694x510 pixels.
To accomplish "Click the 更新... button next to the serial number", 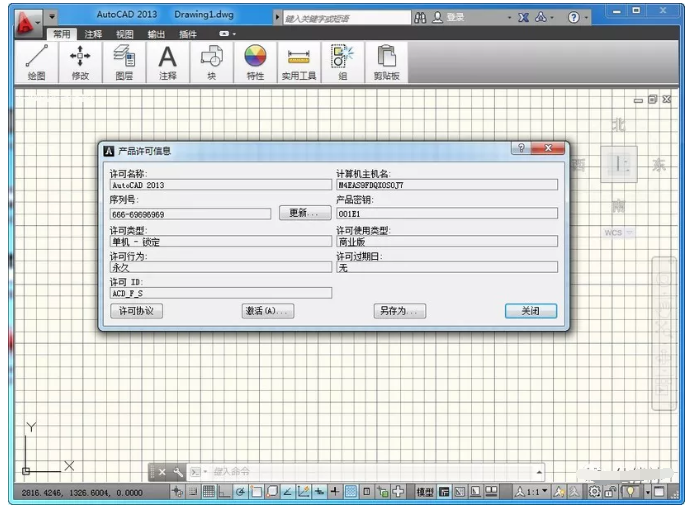I will (305, 213).
